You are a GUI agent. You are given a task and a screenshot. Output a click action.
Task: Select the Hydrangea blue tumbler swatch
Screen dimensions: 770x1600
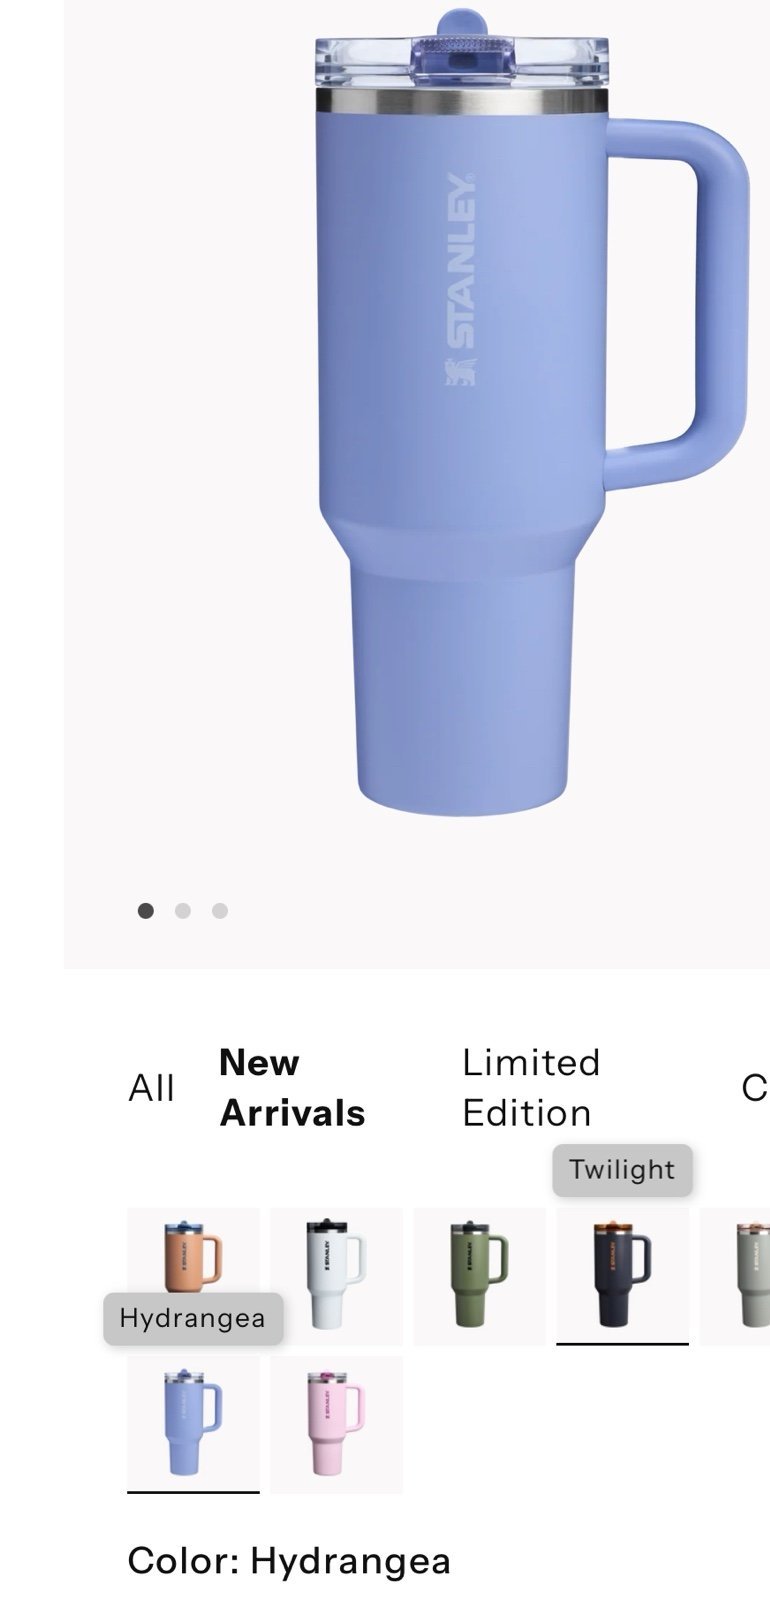coord(193,1424)
